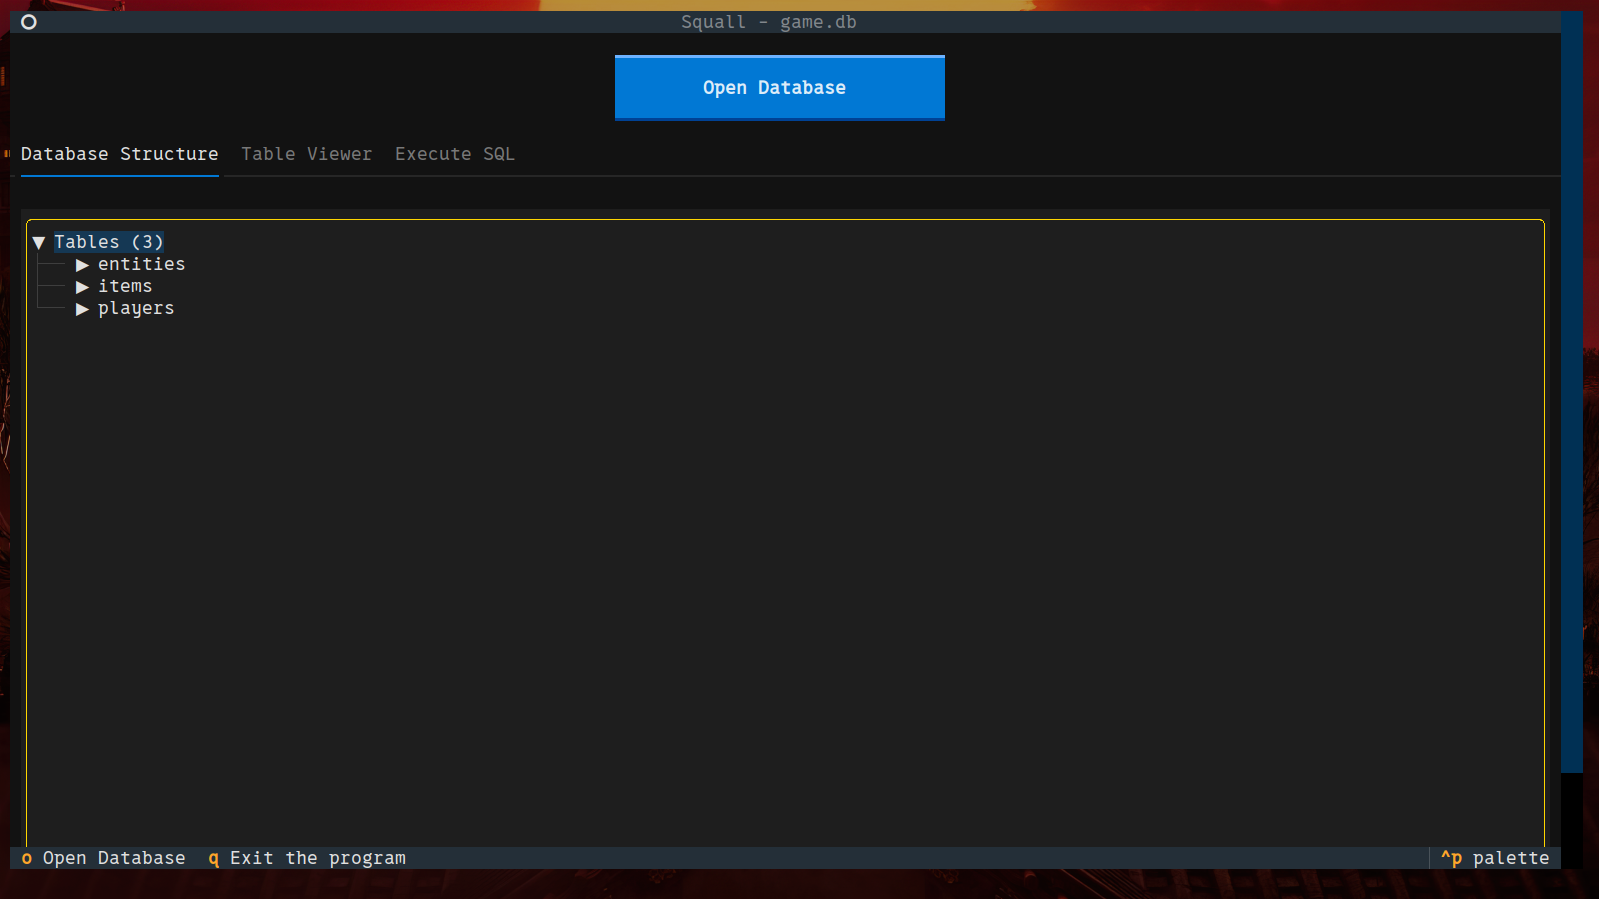Image resolution: width=1599 pixels, height=899 pixels.
Task: Select the Database Structure tab
Action: click(x=119, y=154)
